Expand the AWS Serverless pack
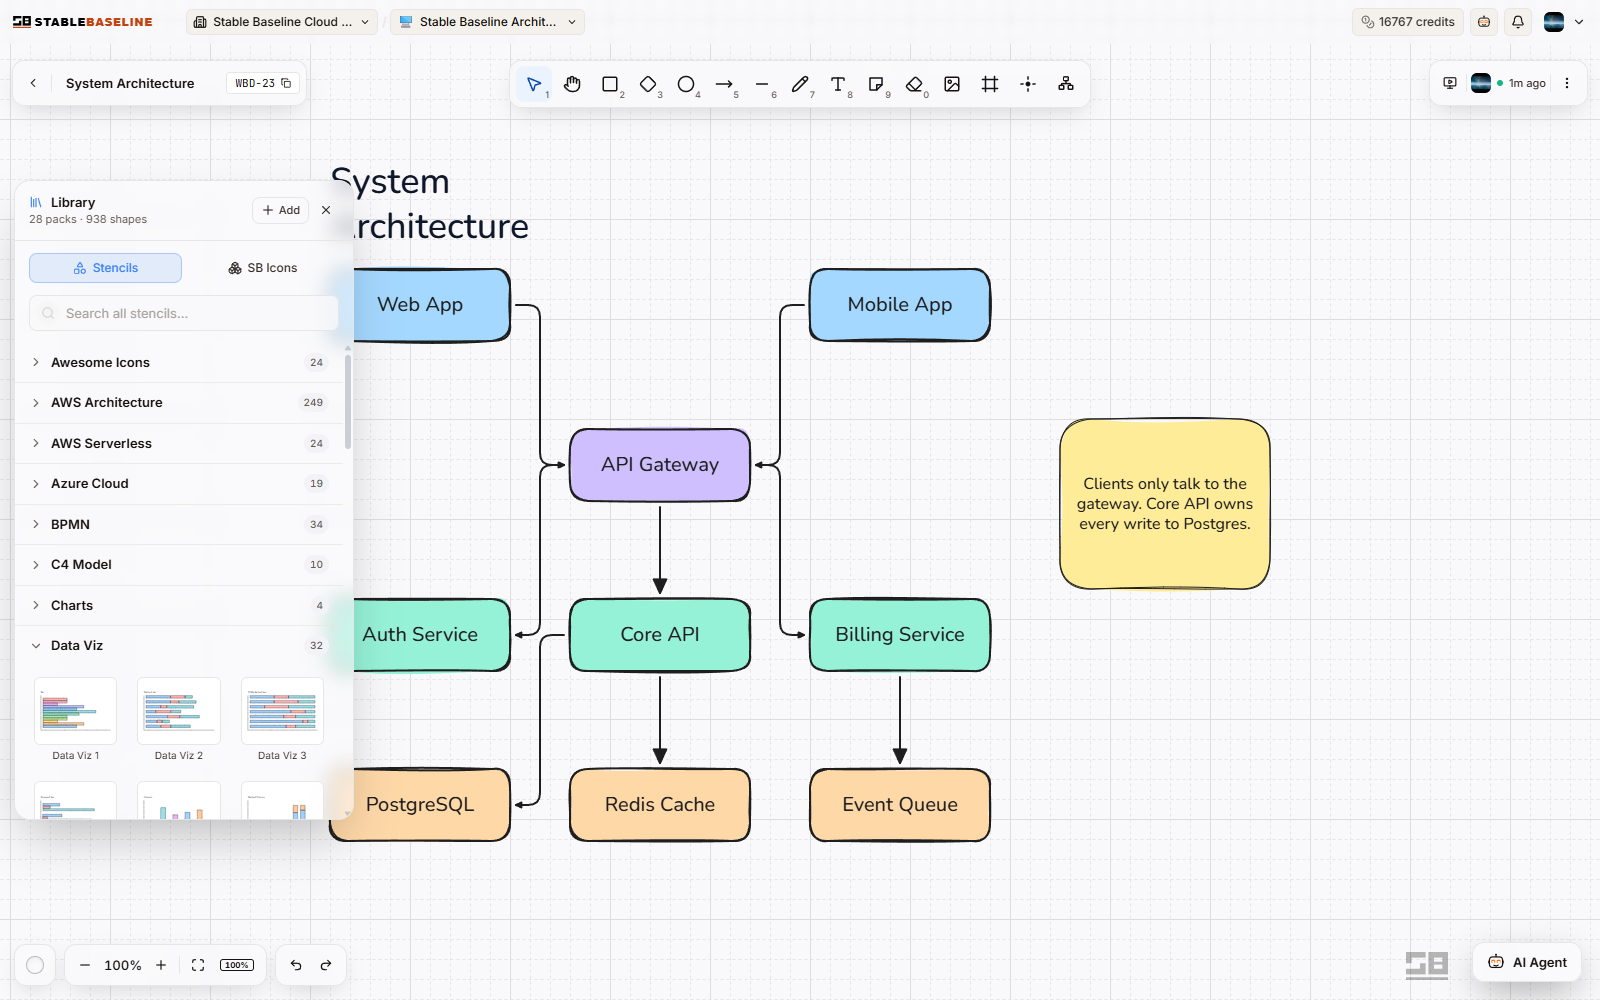 click(180, 444)
